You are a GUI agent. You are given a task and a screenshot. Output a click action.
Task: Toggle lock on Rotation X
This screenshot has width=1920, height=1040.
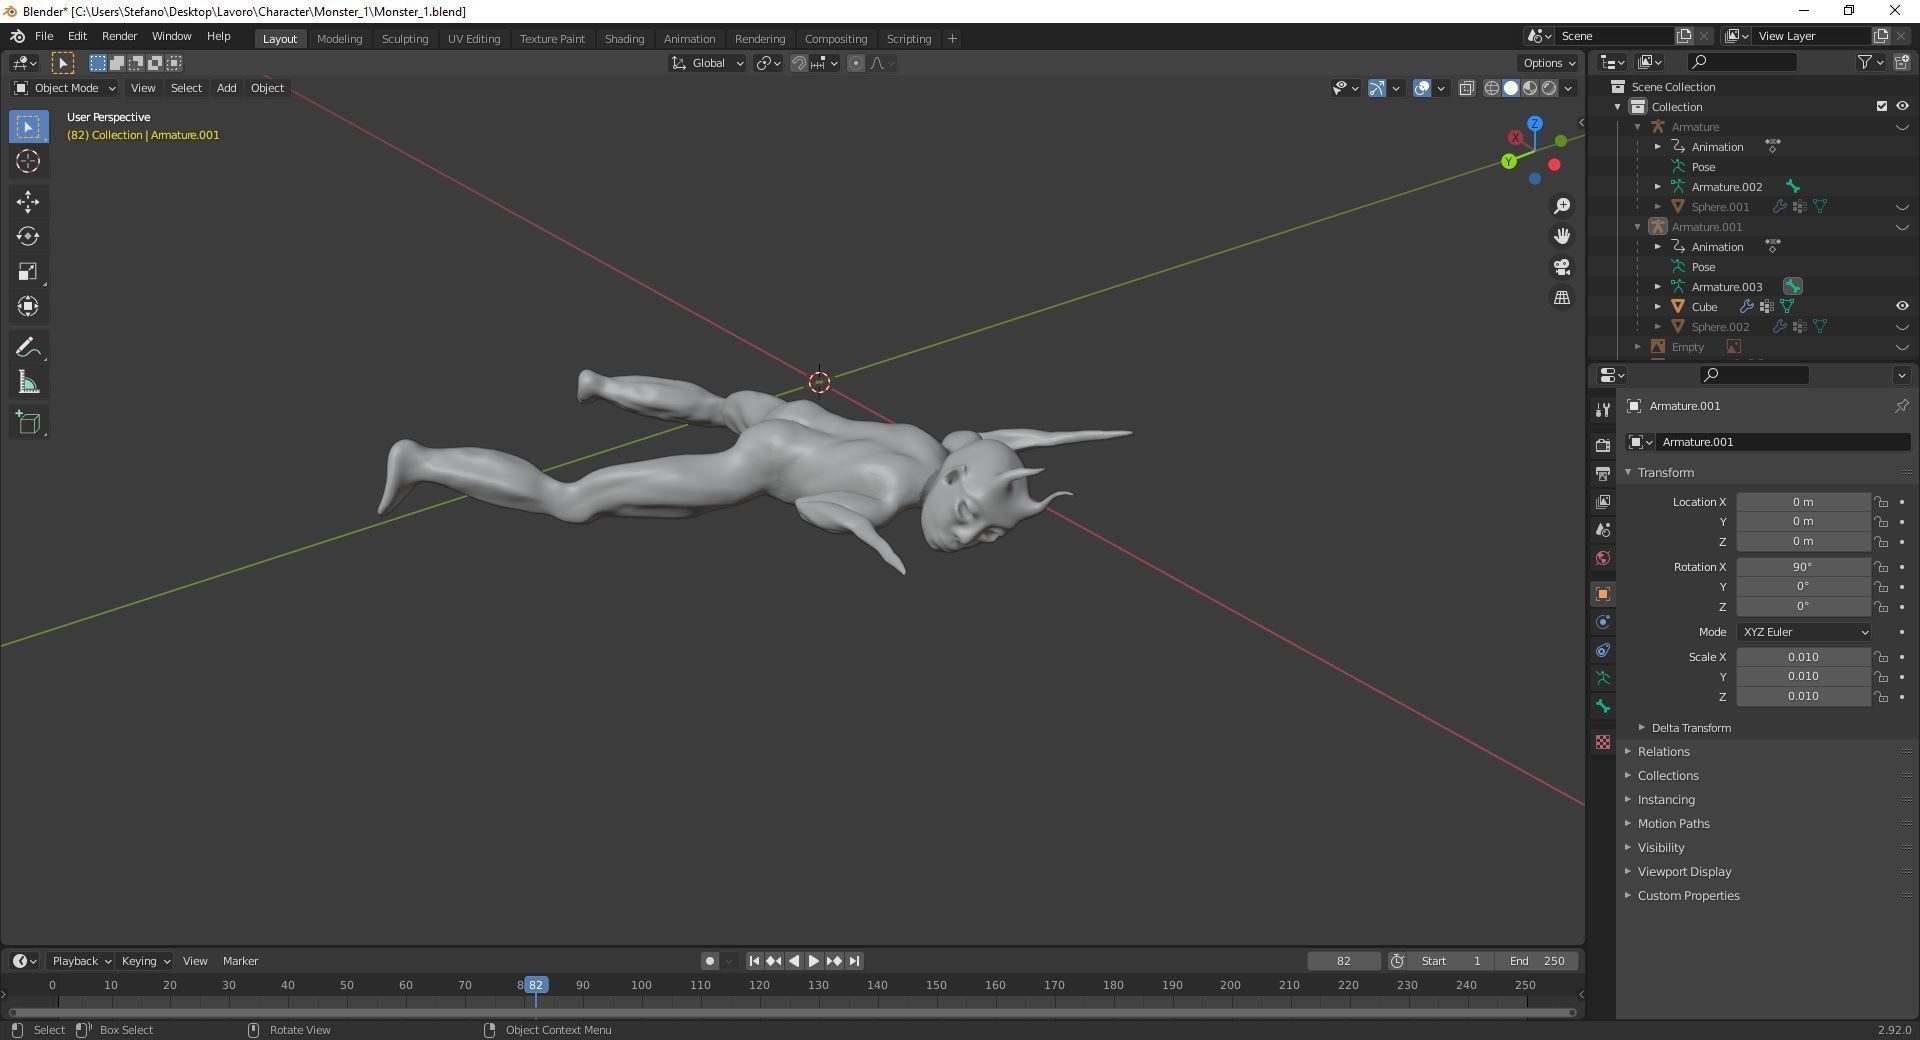tap(1881, 567)
